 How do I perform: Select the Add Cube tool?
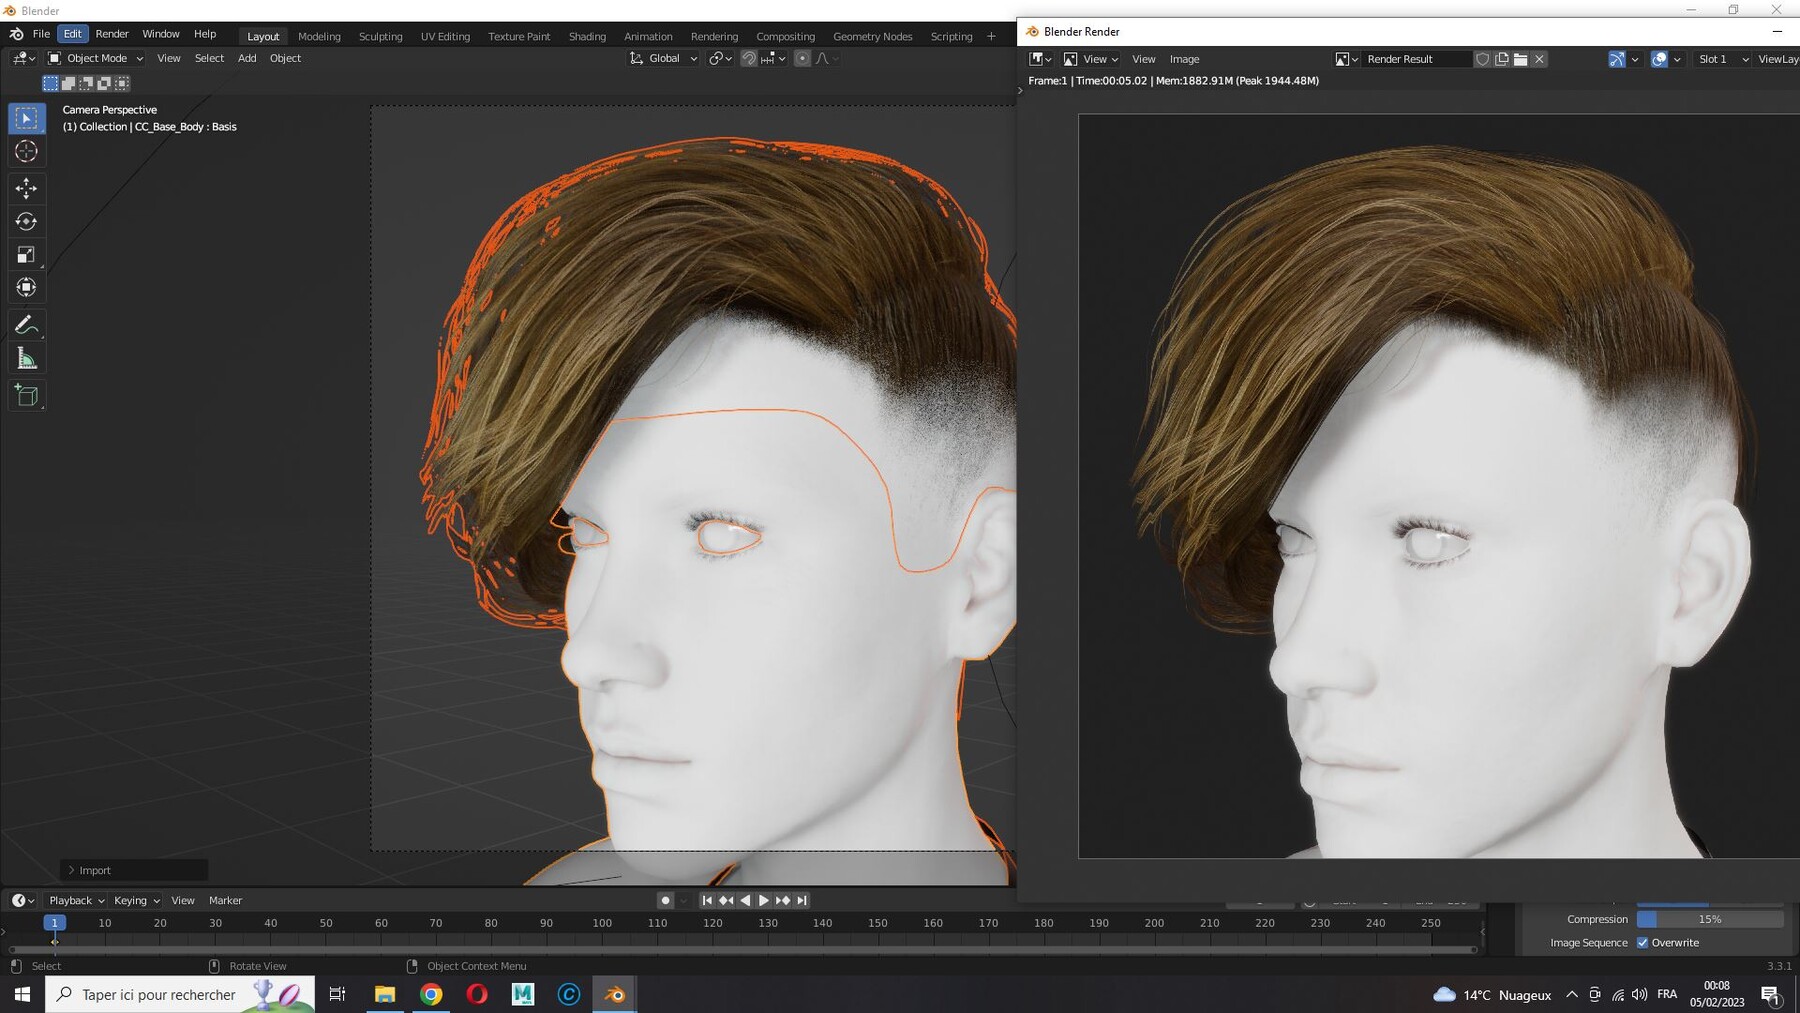pos(26,396)
